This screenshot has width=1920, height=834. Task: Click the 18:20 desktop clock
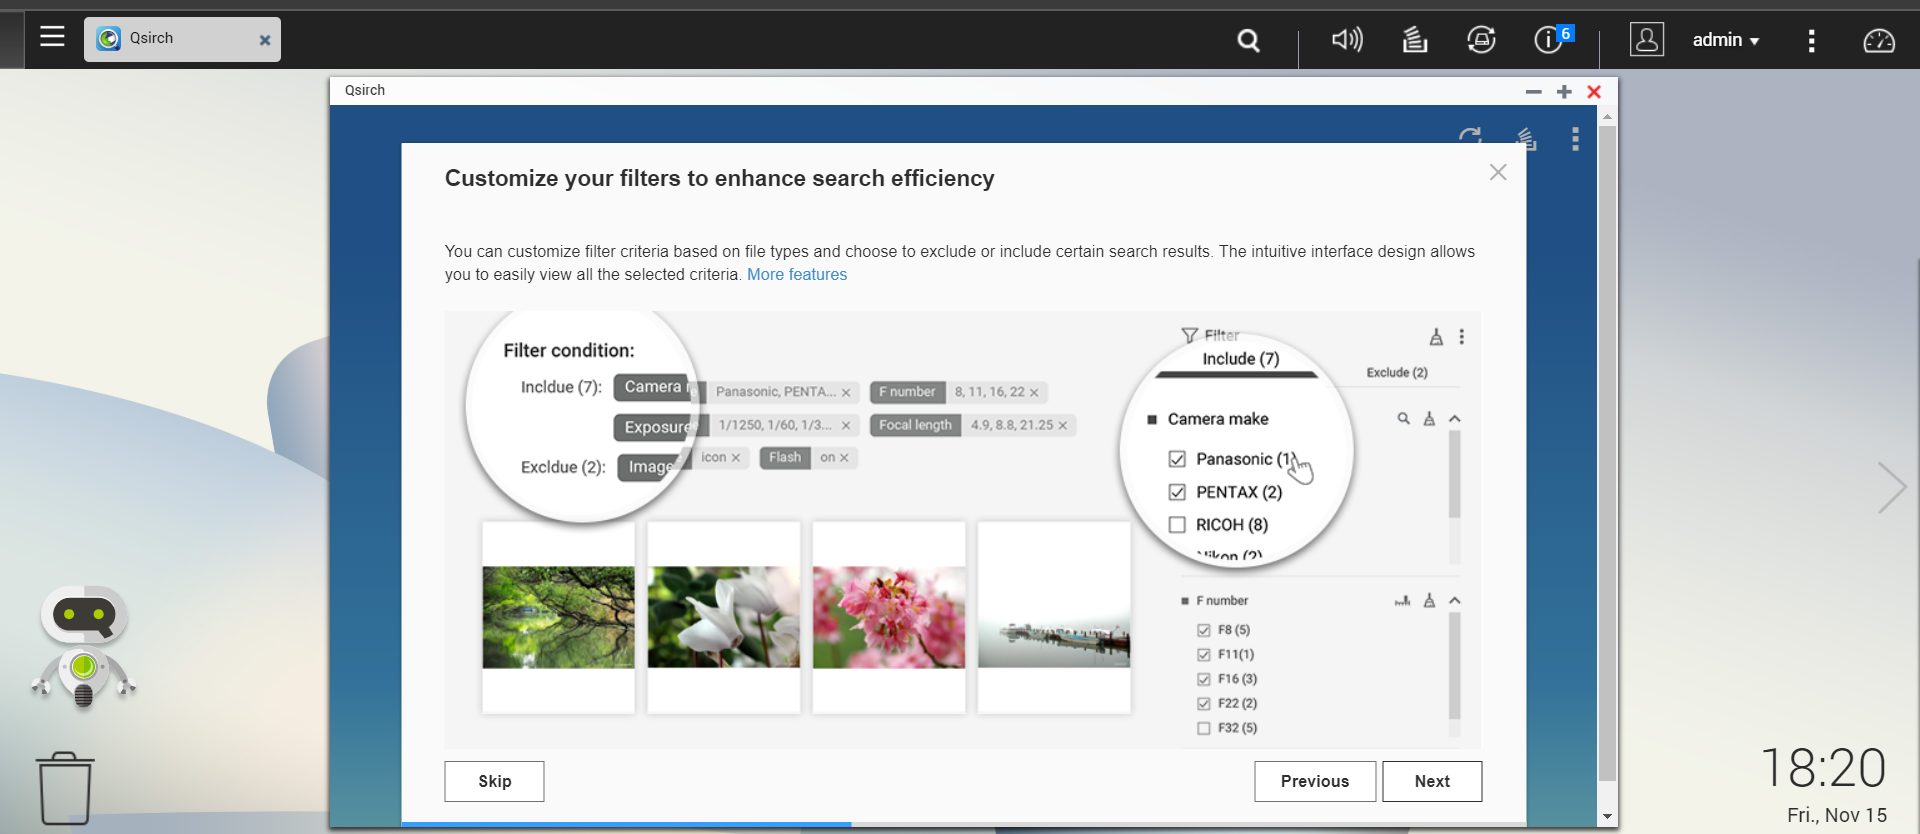pyautogui.click(x=1823, y=768)
